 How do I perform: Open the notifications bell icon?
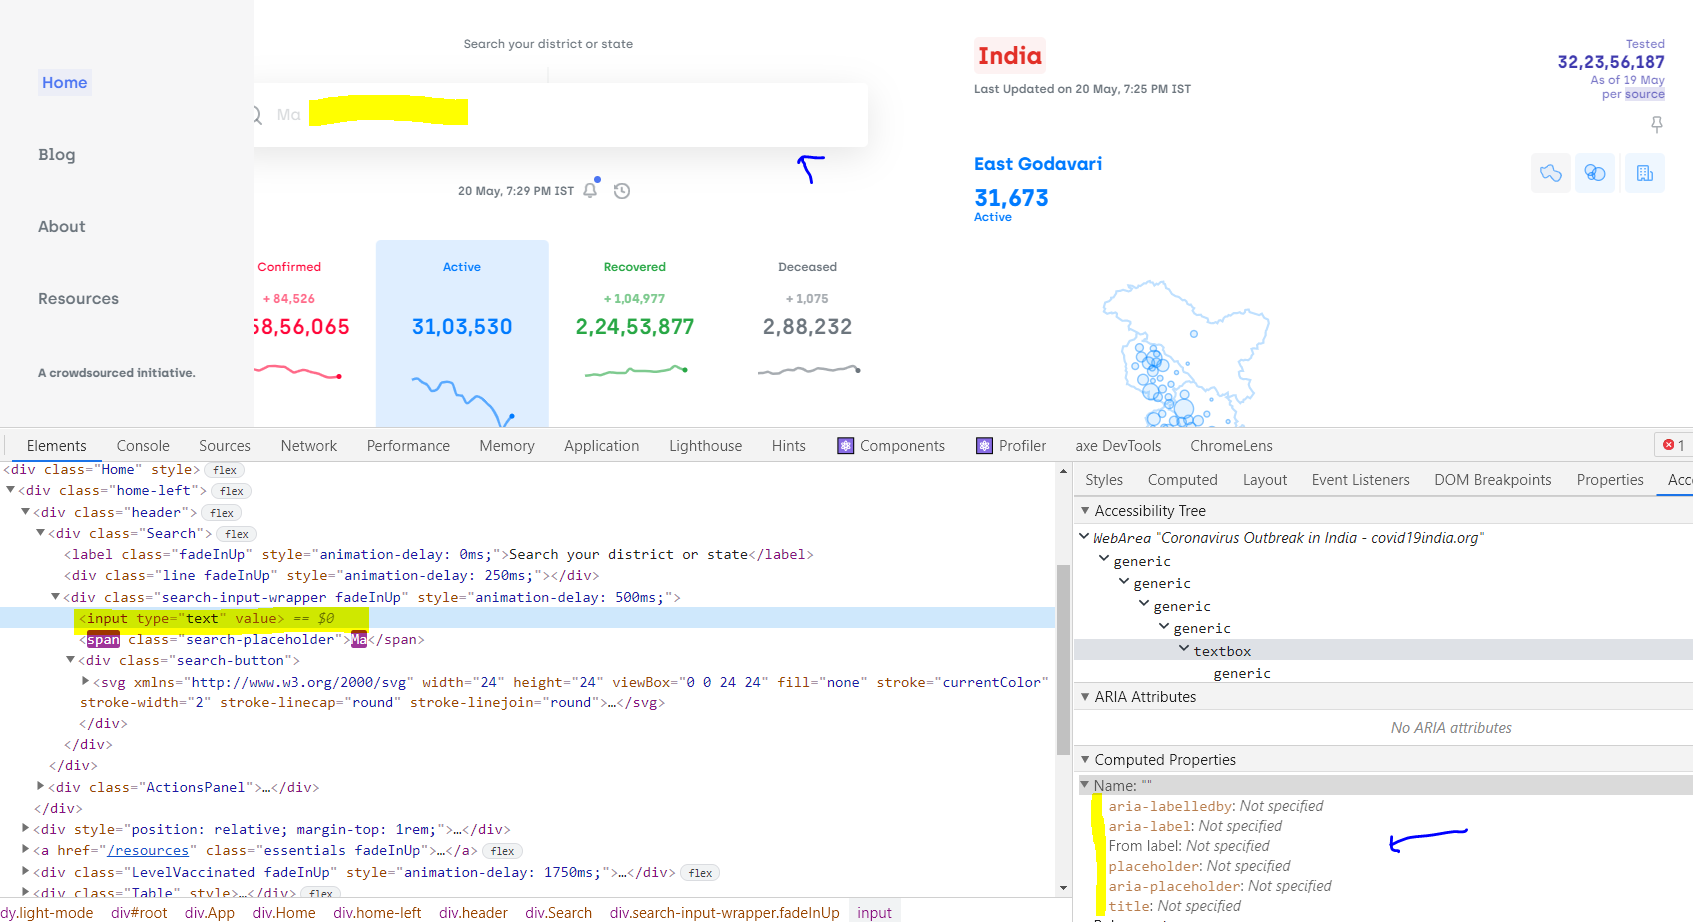(590, 190)
